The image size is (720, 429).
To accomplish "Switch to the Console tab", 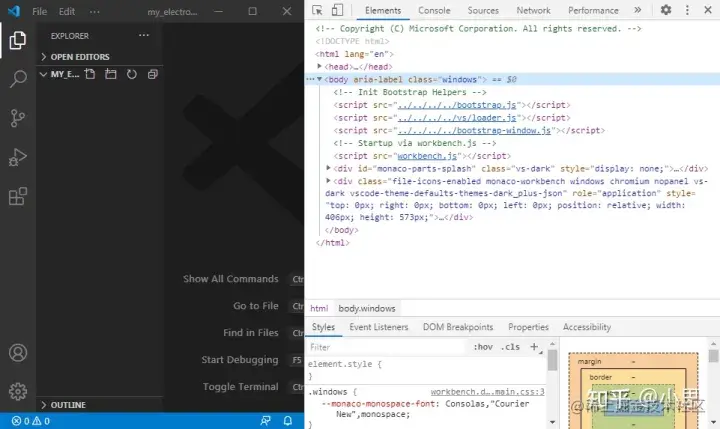I will 434,10.
